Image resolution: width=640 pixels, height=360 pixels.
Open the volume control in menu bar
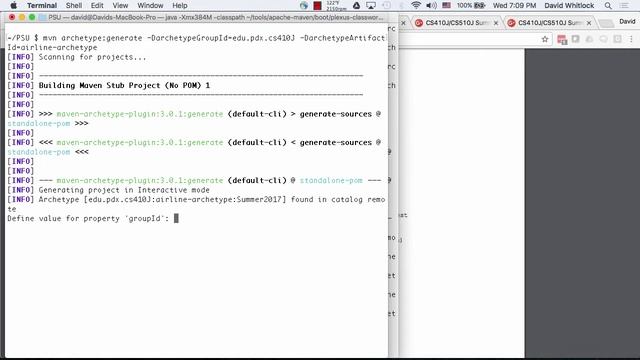pyautogui.click(x=431, y=5)
